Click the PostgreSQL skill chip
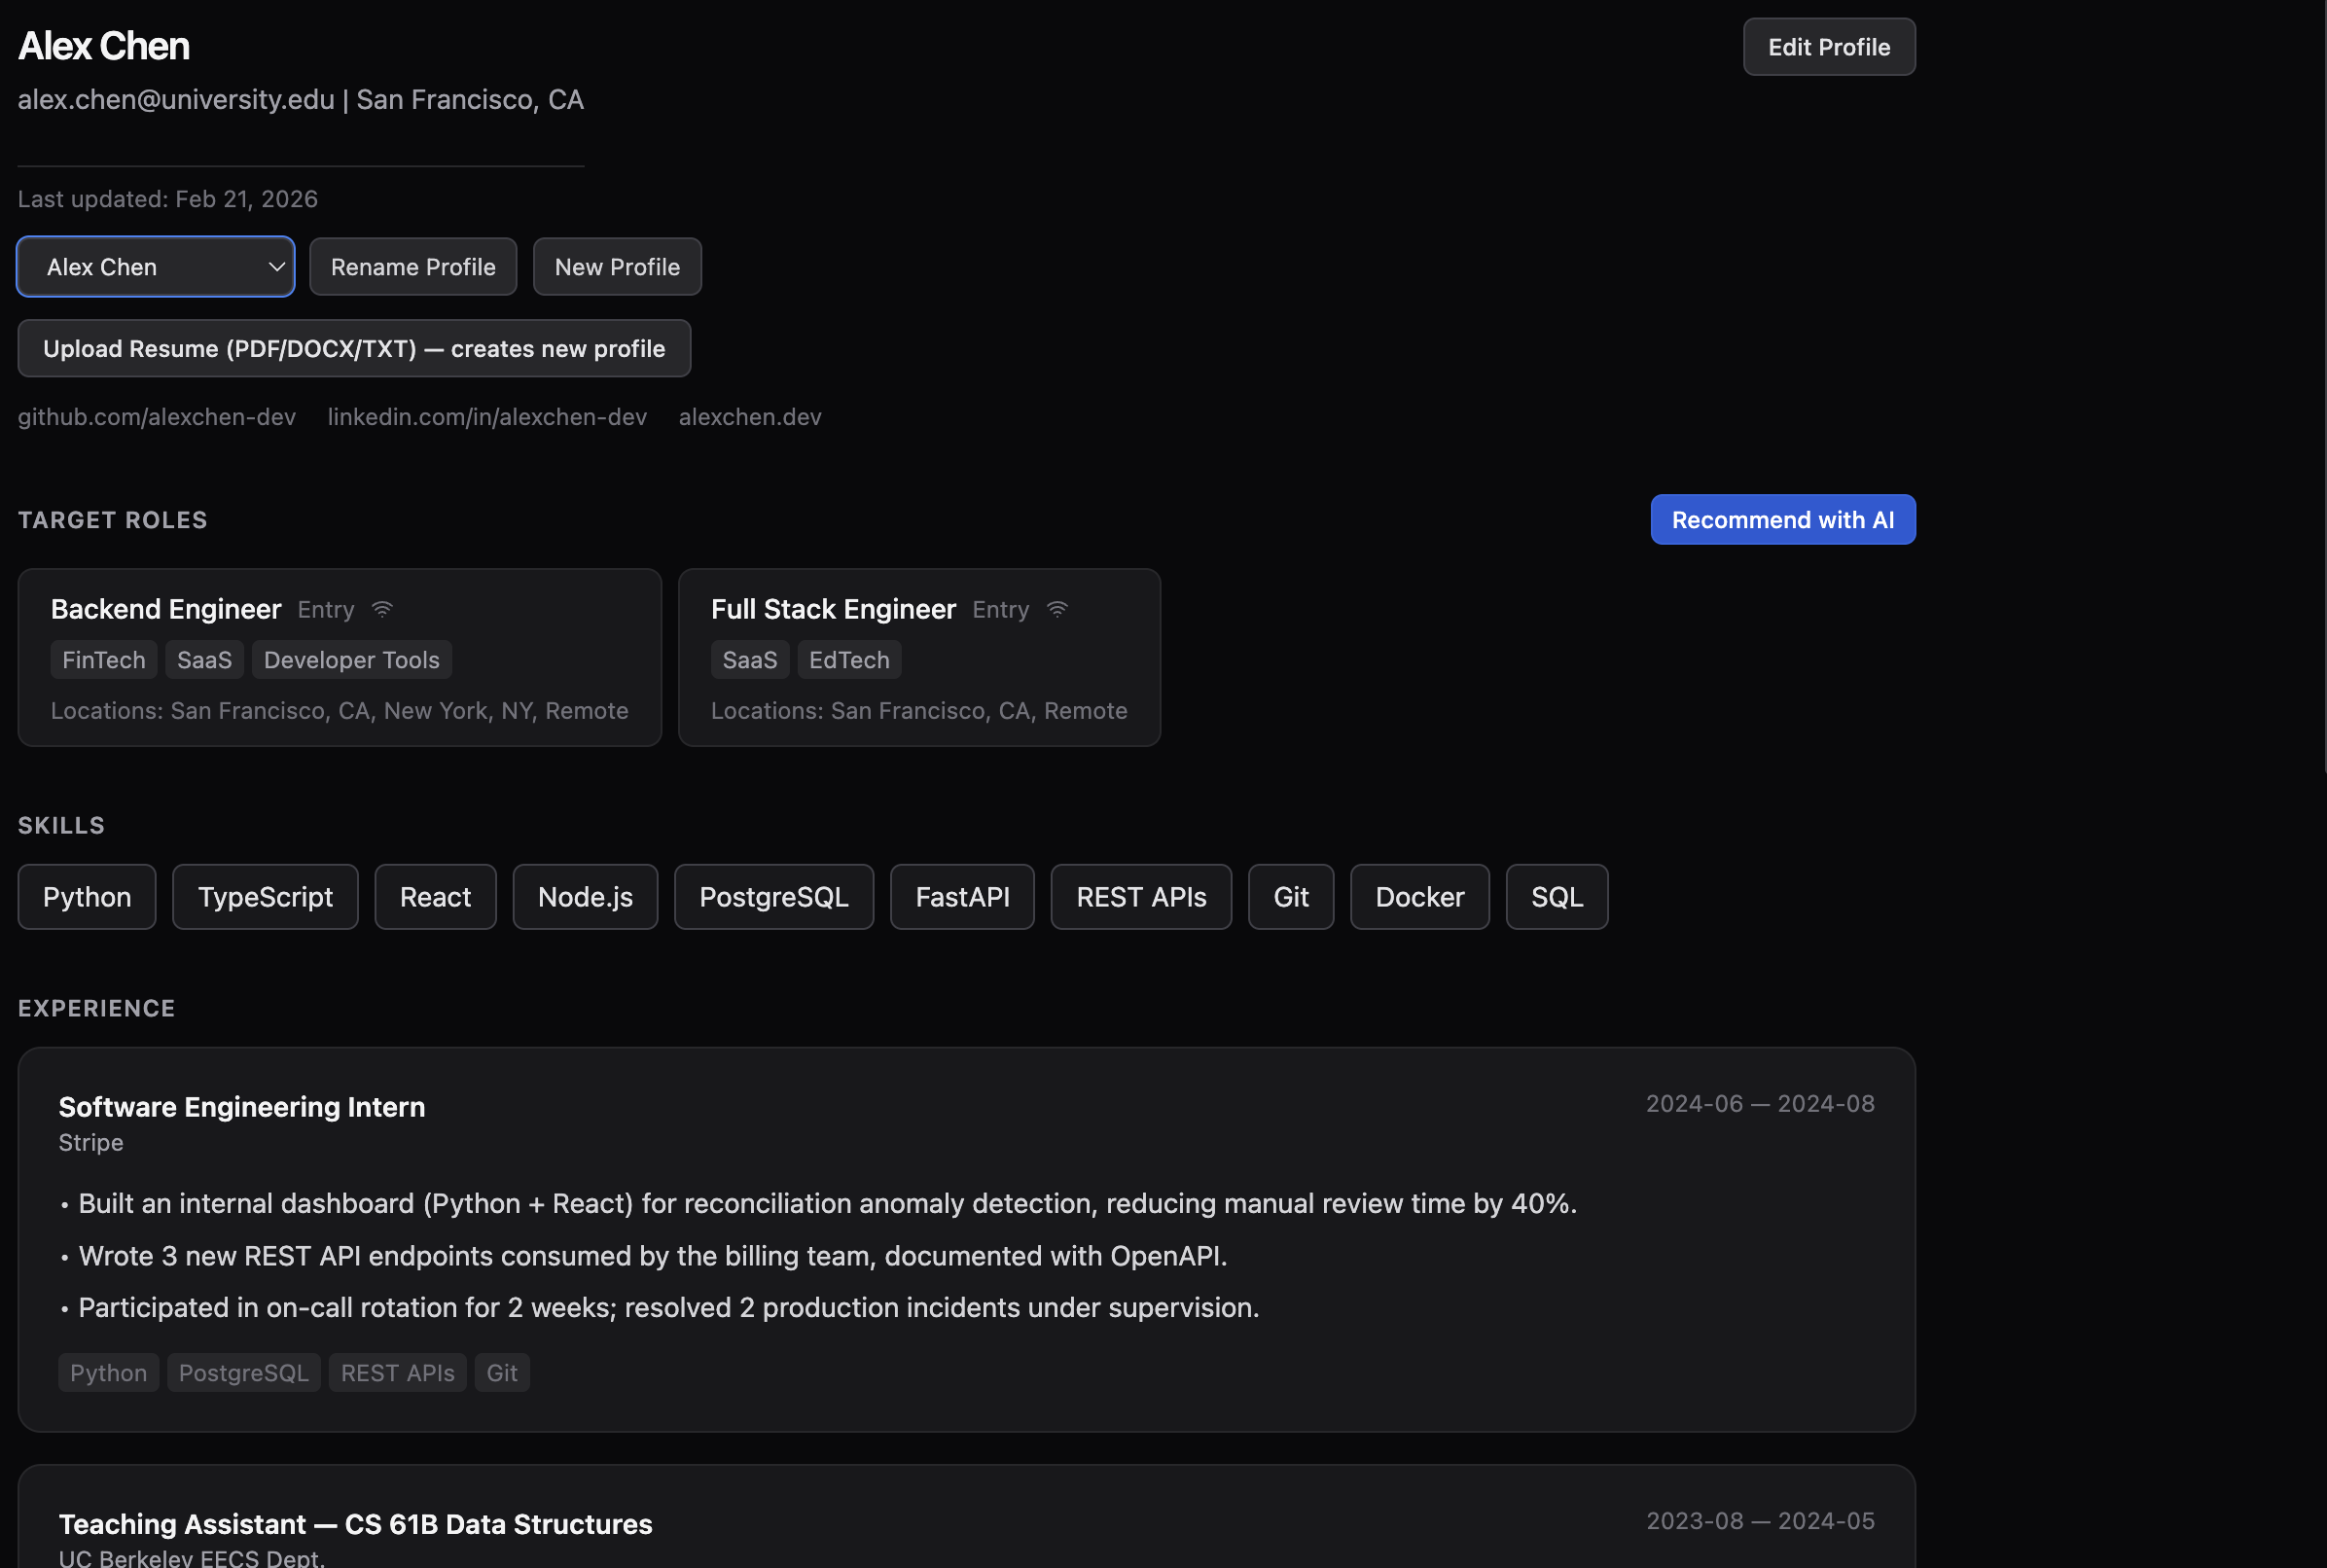2327x1568 pixels. [x=773, y=897]
